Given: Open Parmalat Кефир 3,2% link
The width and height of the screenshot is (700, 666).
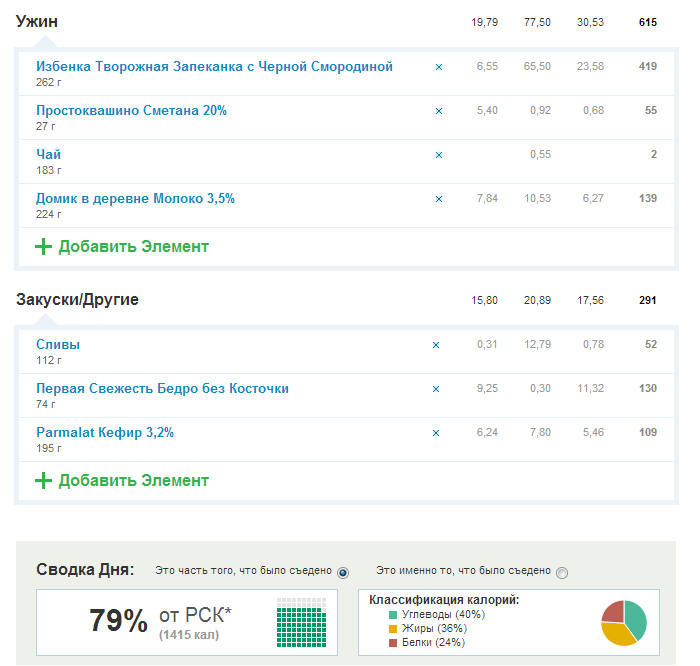Looking at the screenshot, I should (105, 432).
